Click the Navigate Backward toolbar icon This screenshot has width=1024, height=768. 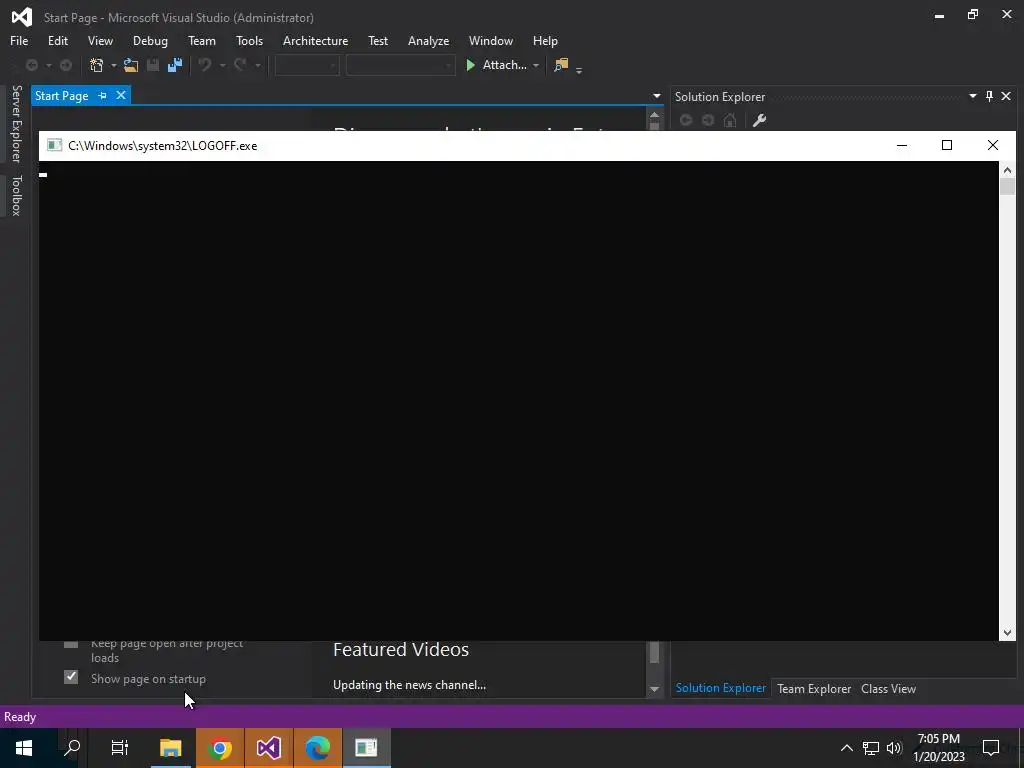point(31,65)
